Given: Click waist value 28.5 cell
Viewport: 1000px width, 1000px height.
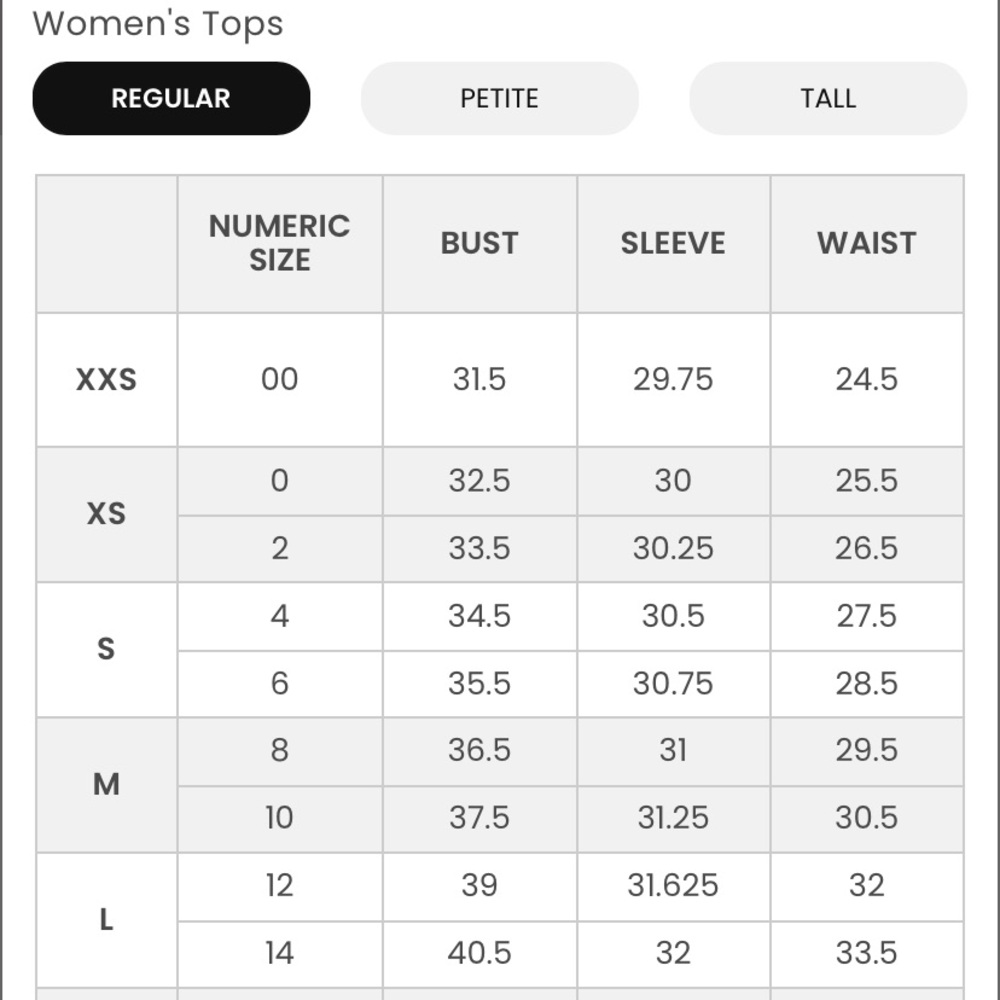Looking at the screenshot, I should tap(867, 684).
